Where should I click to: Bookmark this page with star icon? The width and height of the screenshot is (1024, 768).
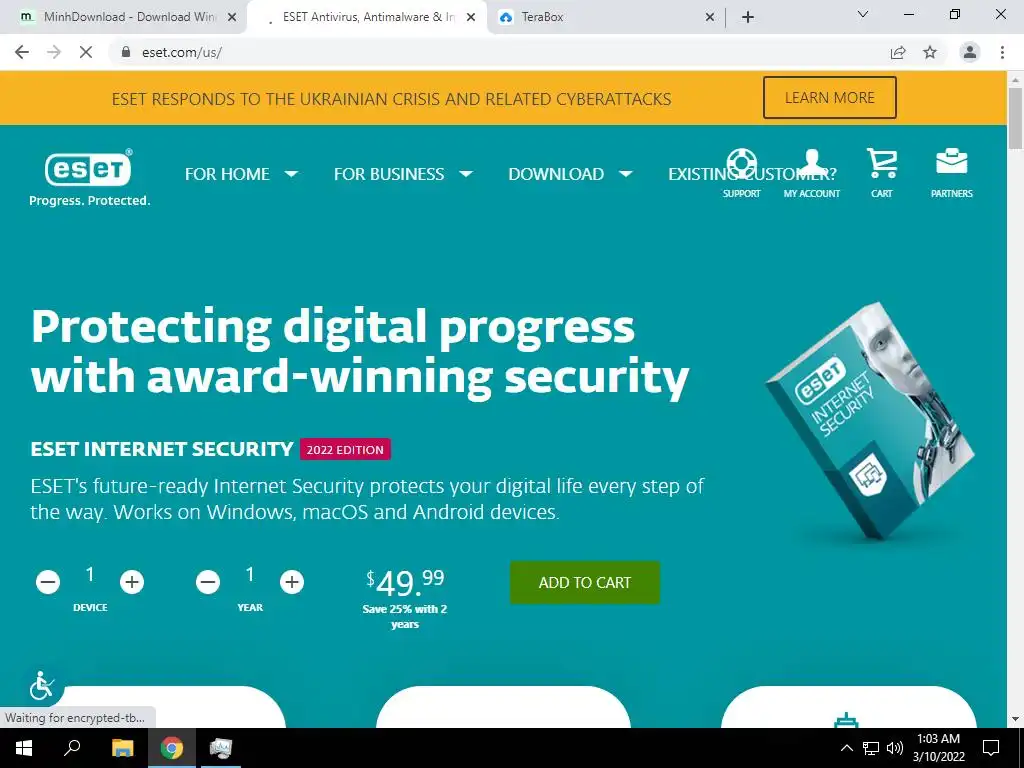[930, 52]
